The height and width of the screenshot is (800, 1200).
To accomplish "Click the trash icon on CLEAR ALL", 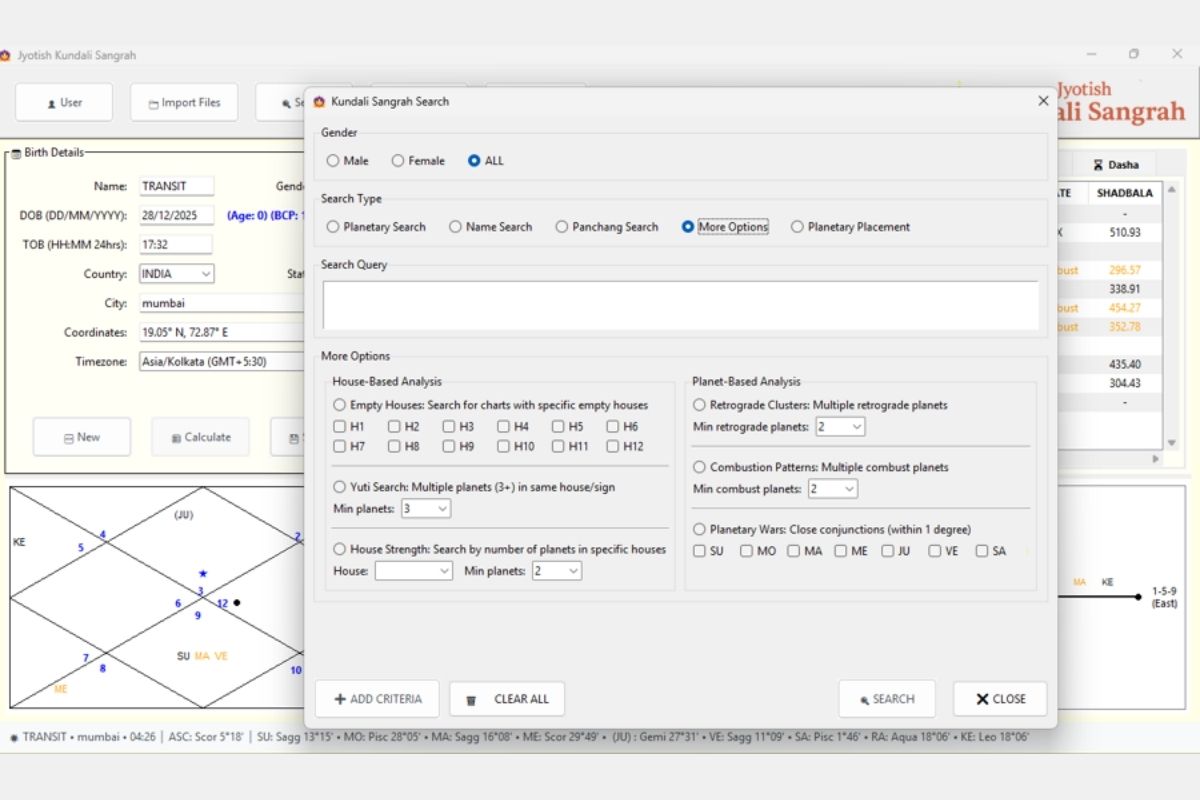I will [471, 700].
